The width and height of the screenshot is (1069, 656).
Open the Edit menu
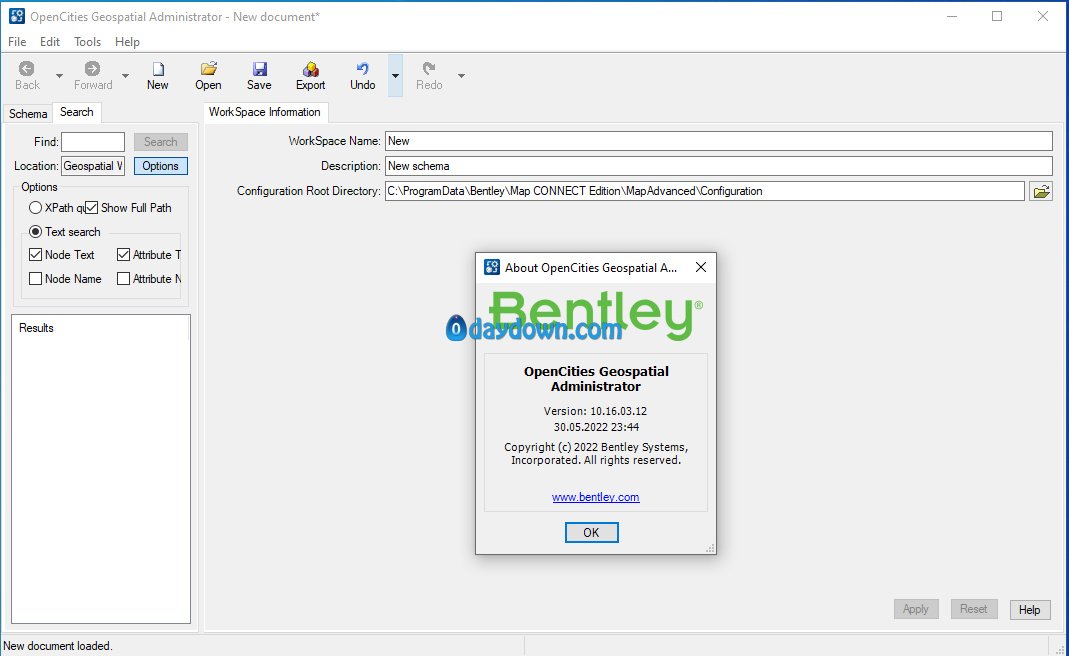[x=50, y=42]
